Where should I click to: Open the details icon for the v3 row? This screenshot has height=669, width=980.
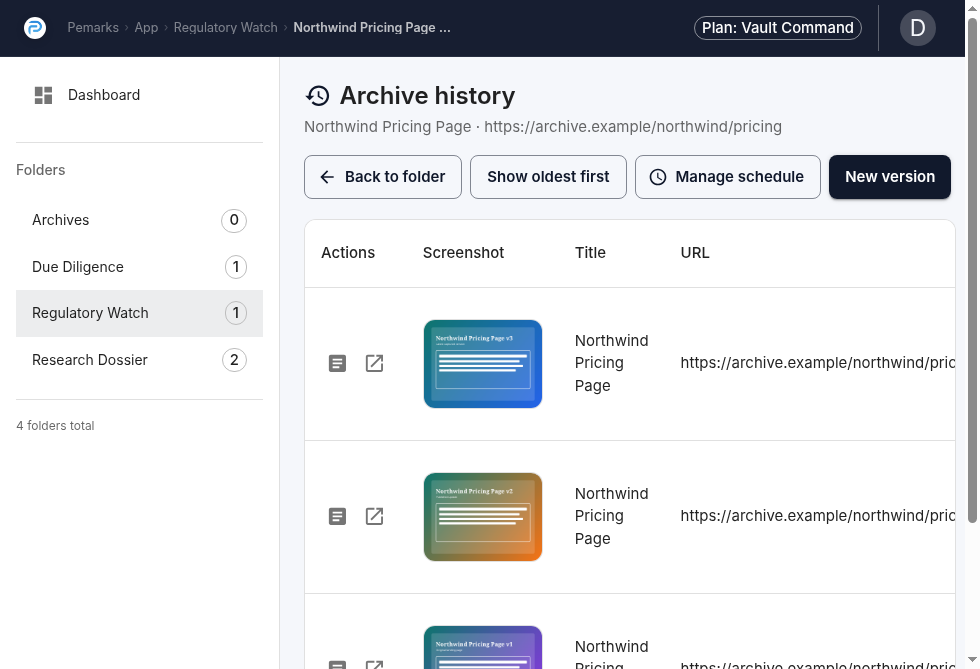click(338, 363)
